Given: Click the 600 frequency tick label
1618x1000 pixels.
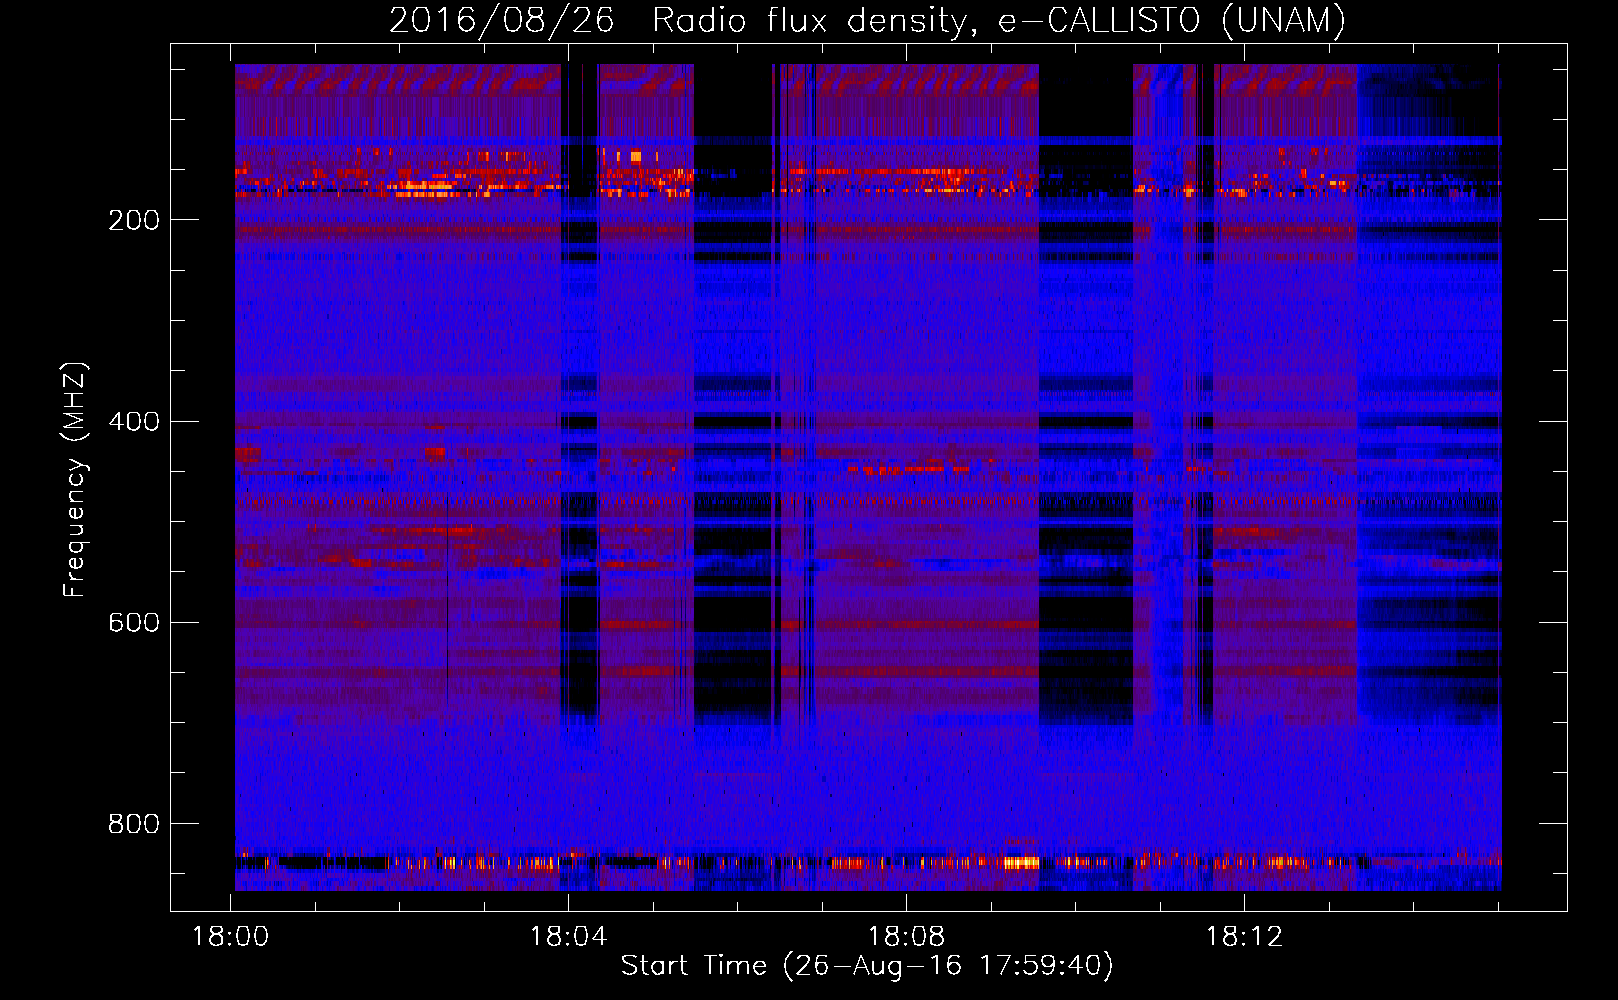Looking at the screenshot, I should (134, 622).
